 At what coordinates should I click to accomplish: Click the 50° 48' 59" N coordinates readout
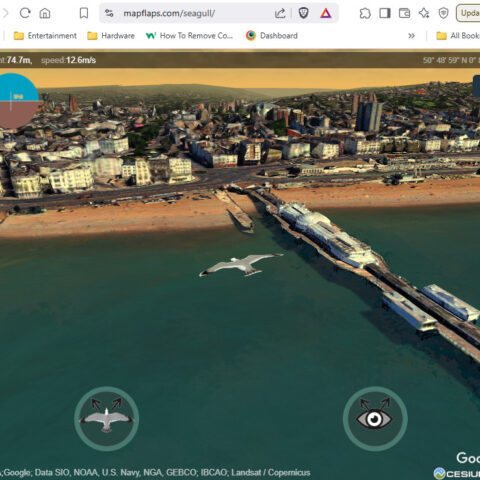tap(451, 60)
